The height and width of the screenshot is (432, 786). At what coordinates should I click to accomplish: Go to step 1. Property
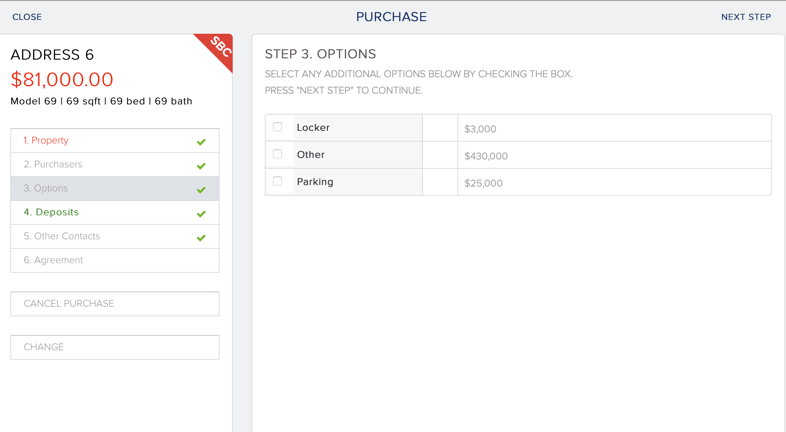pyautogui.click(x=47, y=141)
